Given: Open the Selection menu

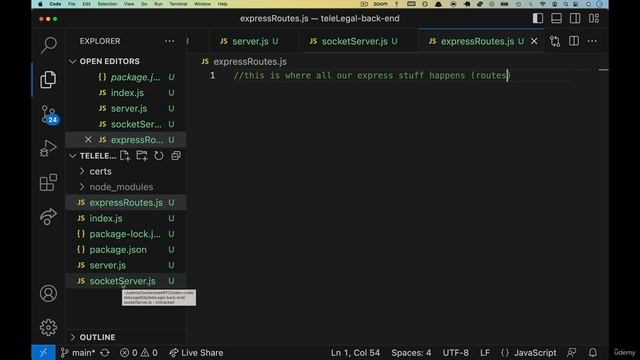Looking at the screenshot, I should click(x=107, y=4).
